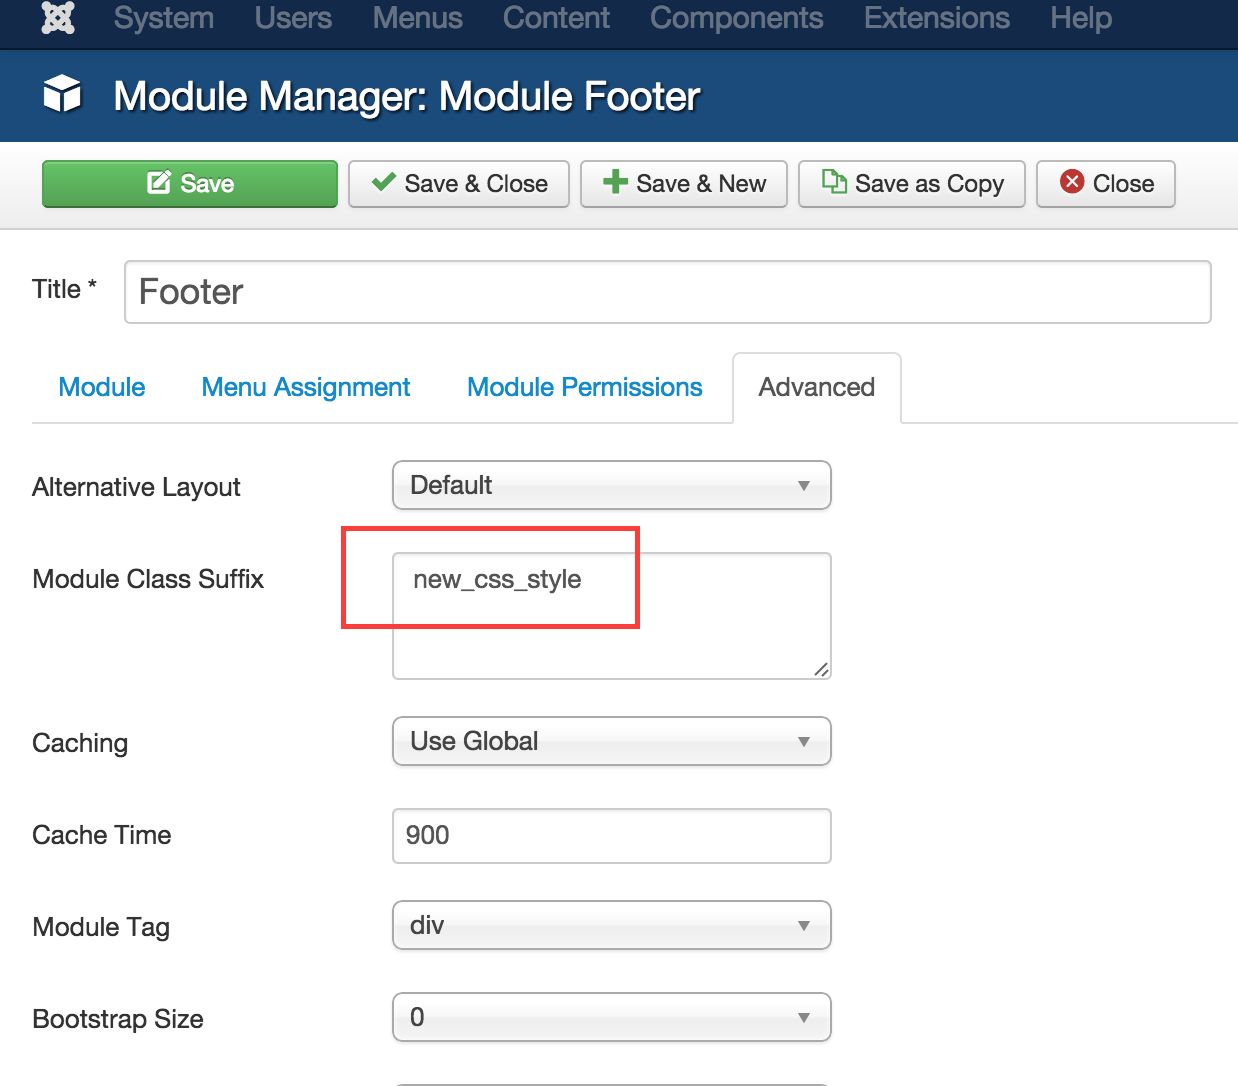The height and width of the screenshot is (1086, 1238).
Task: Click the Title * label
Action: click(64, 289)
